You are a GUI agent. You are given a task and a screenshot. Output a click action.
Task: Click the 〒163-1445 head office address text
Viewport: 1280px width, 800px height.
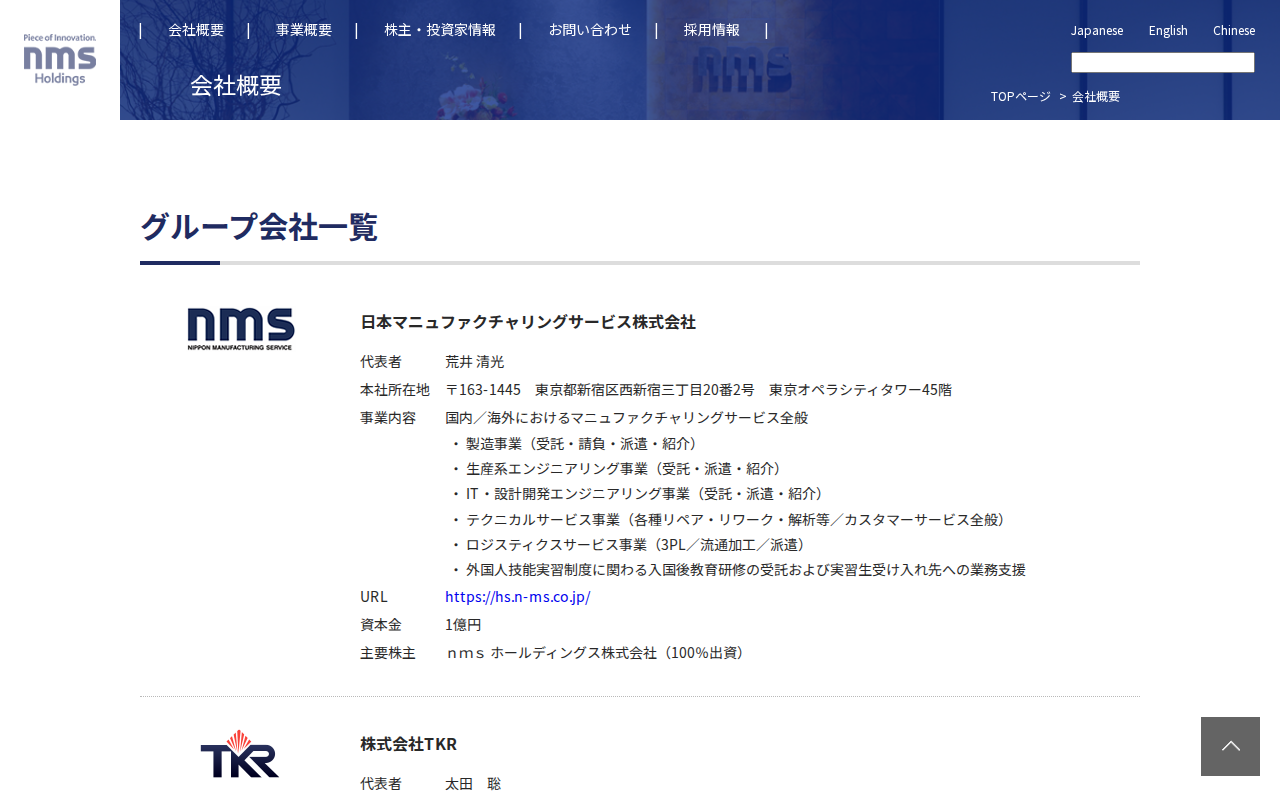(698, 390)
